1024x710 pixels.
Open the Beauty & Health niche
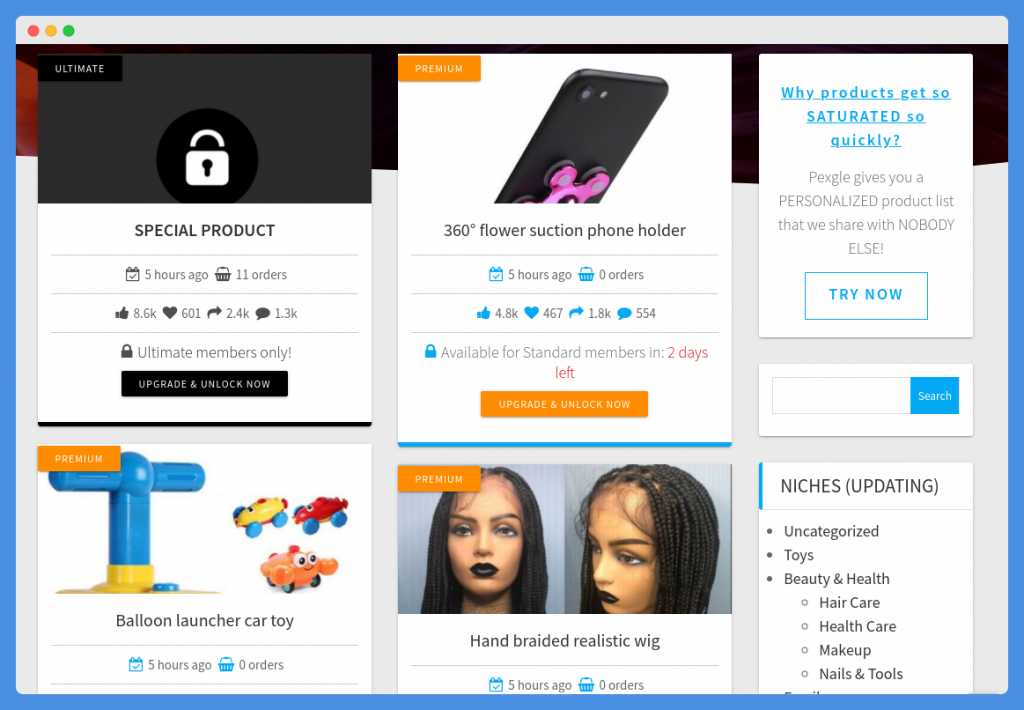pyautogui.click(x=837, y=579)
